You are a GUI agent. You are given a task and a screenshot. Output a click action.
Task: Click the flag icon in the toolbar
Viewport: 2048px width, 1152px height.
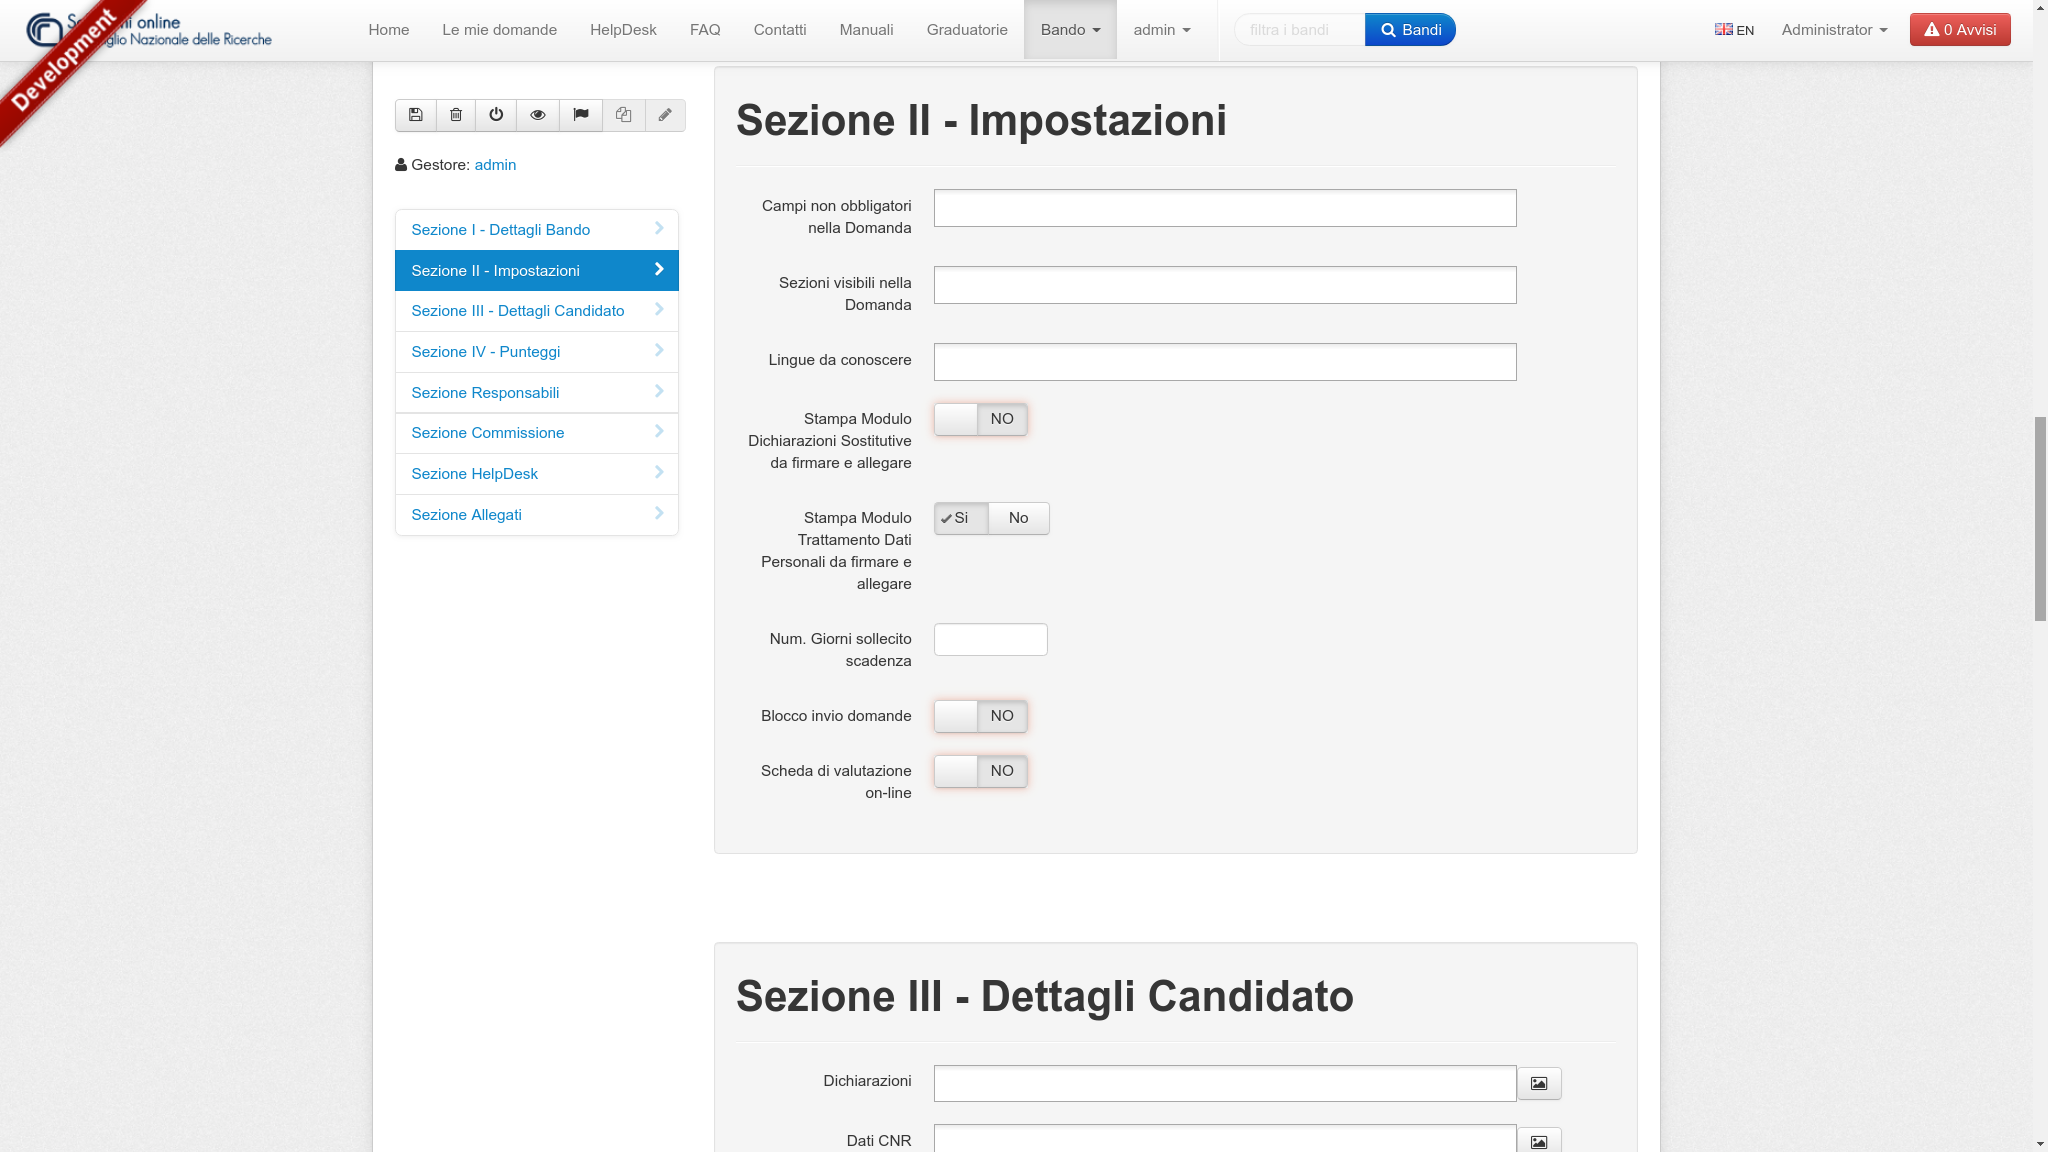(x=581, y=115)
